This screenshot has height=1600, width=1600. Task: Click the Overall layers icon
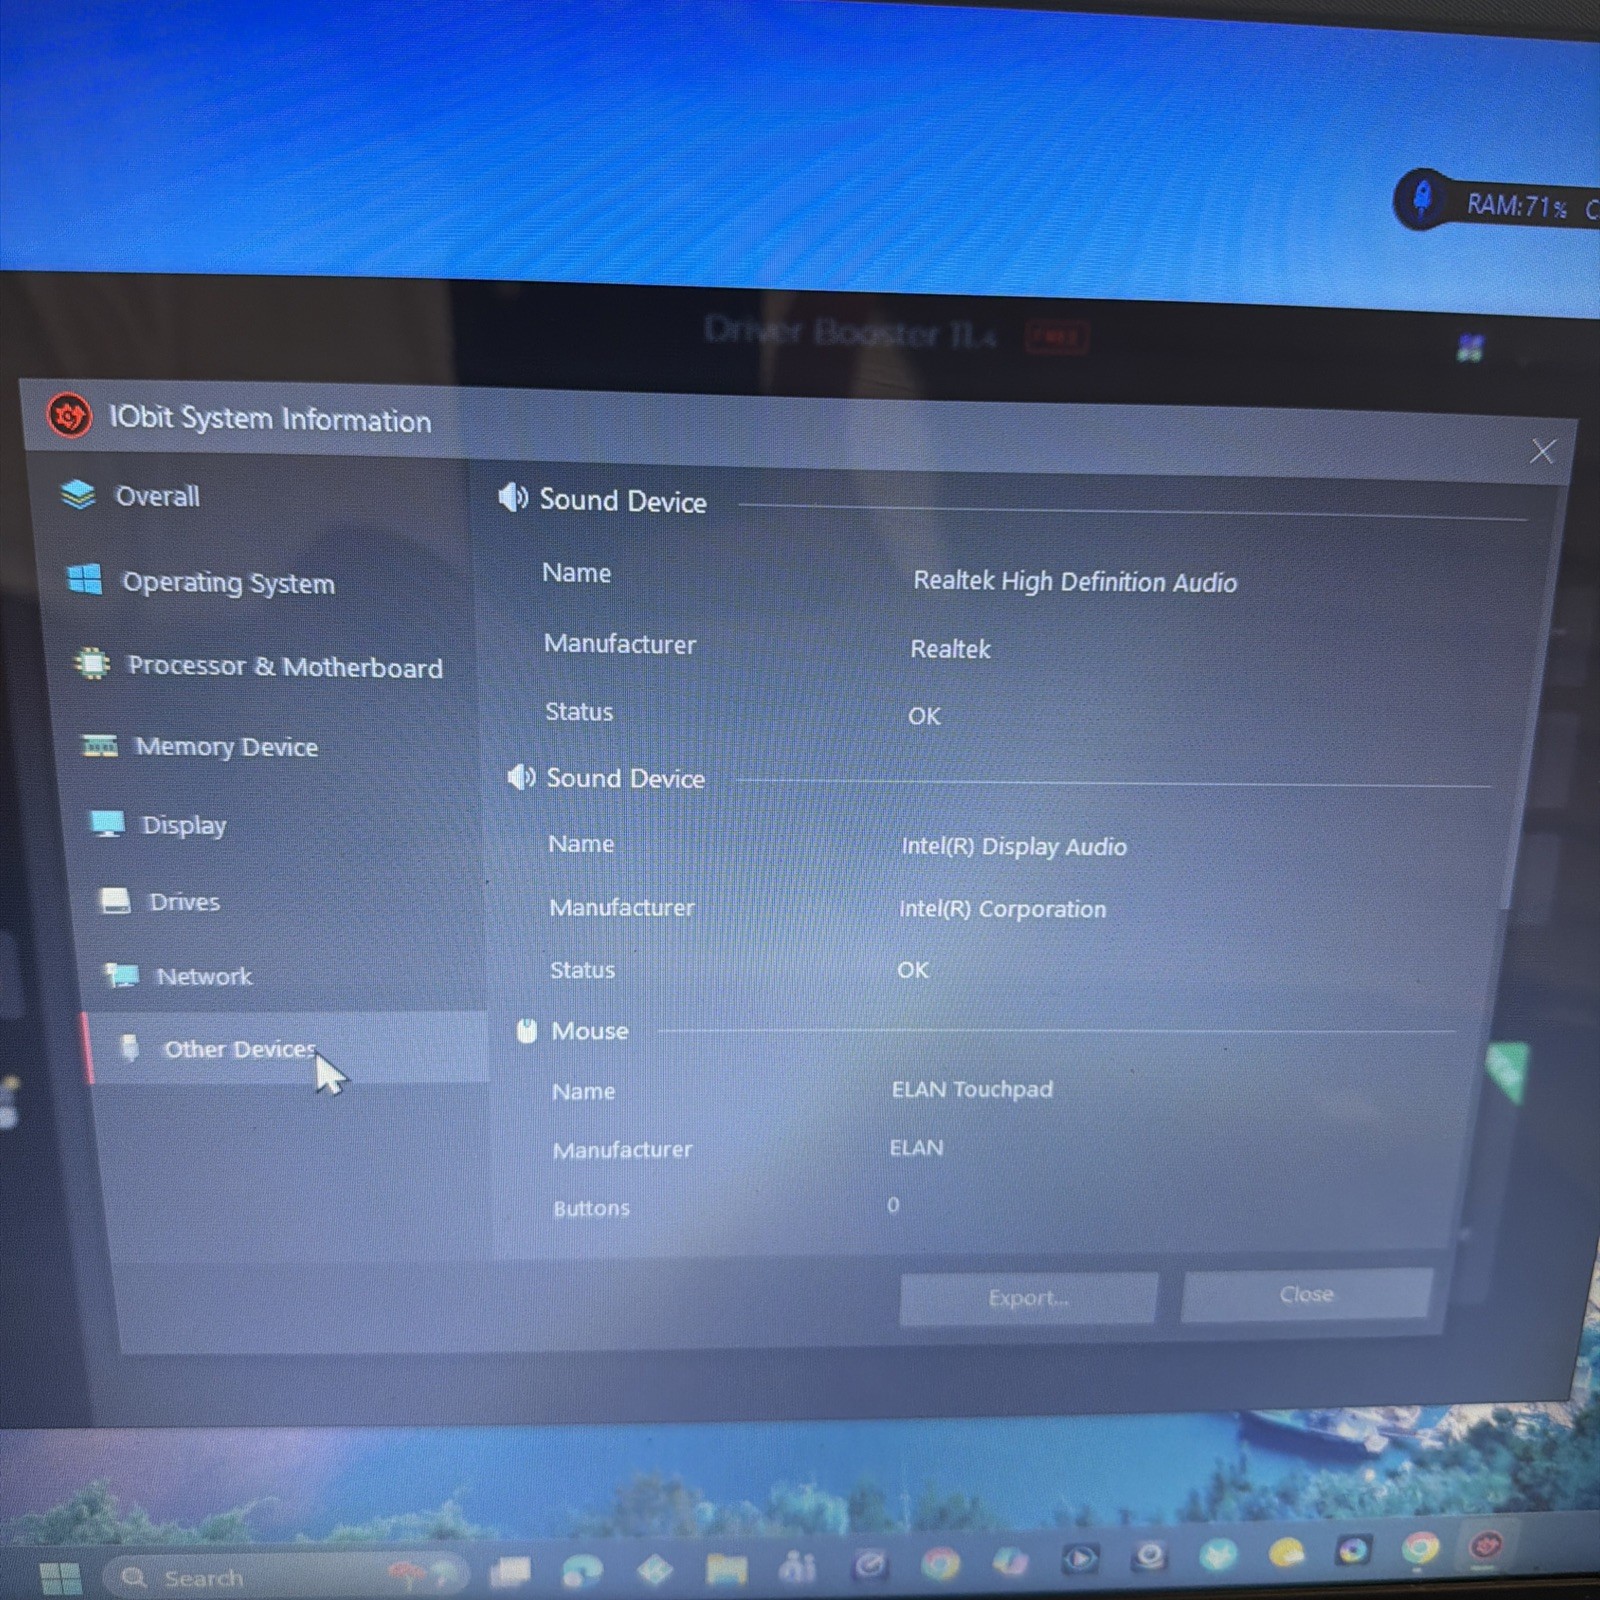[x=77, y=494]
